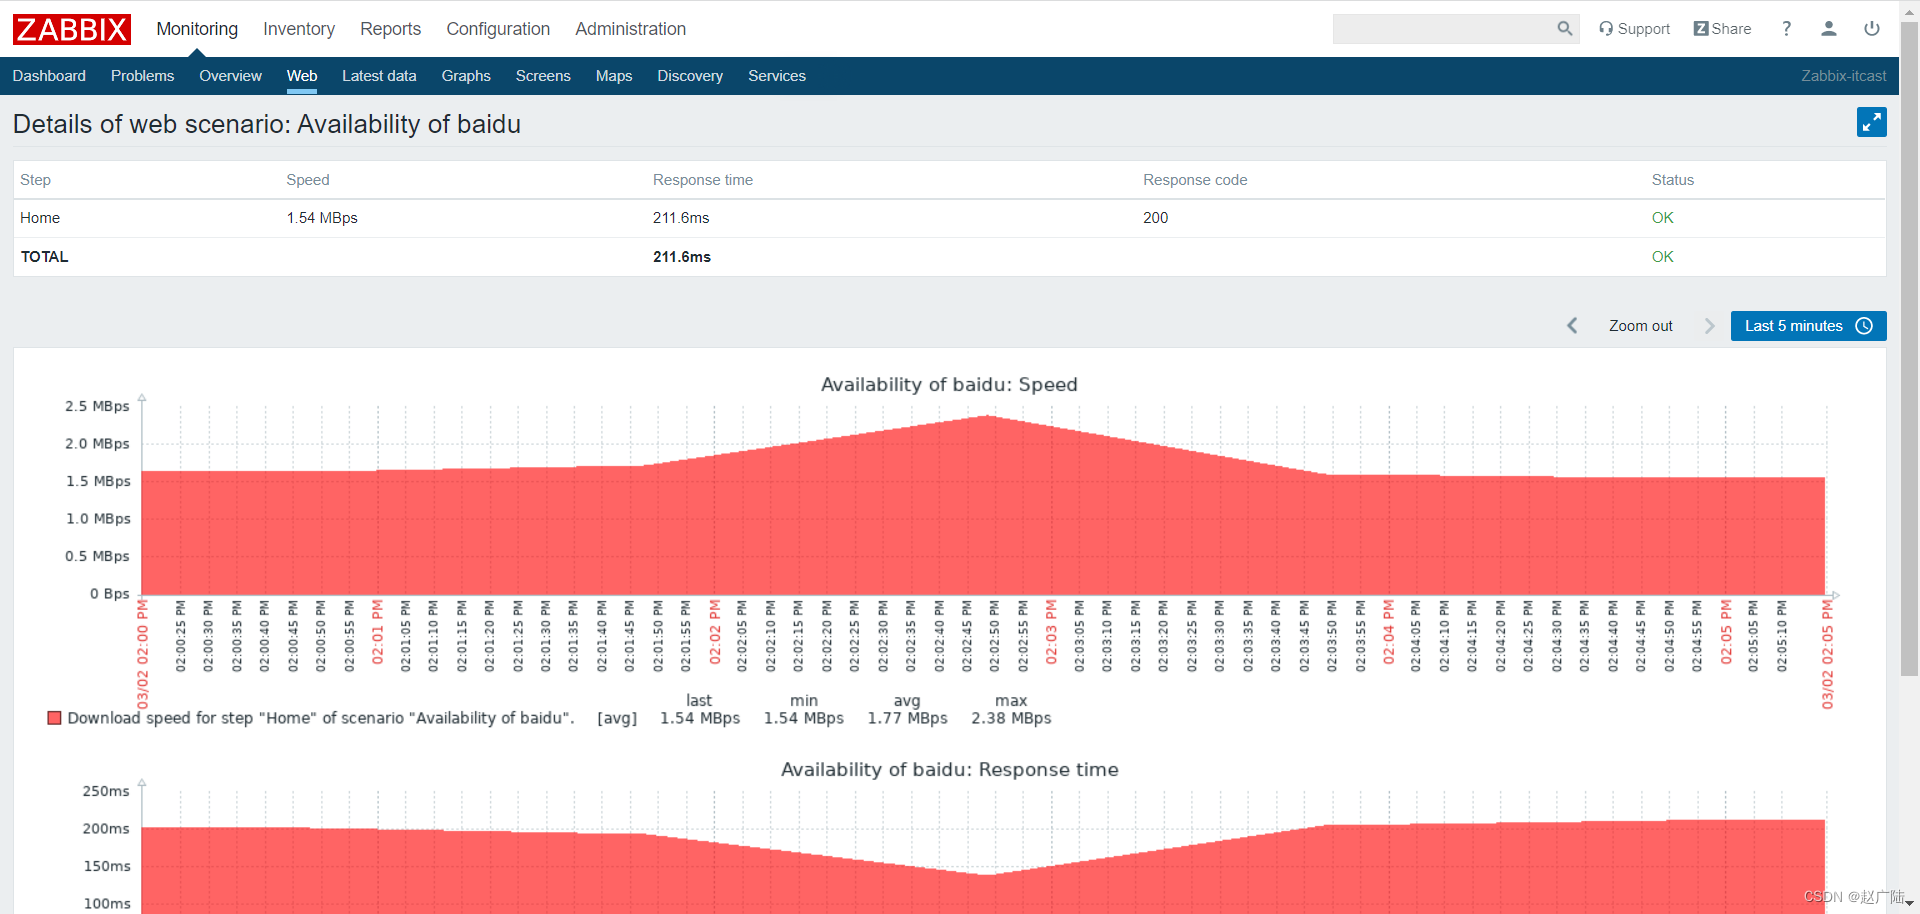
Task: Click the red legend swatch of Speed graph
Action: 54,718
